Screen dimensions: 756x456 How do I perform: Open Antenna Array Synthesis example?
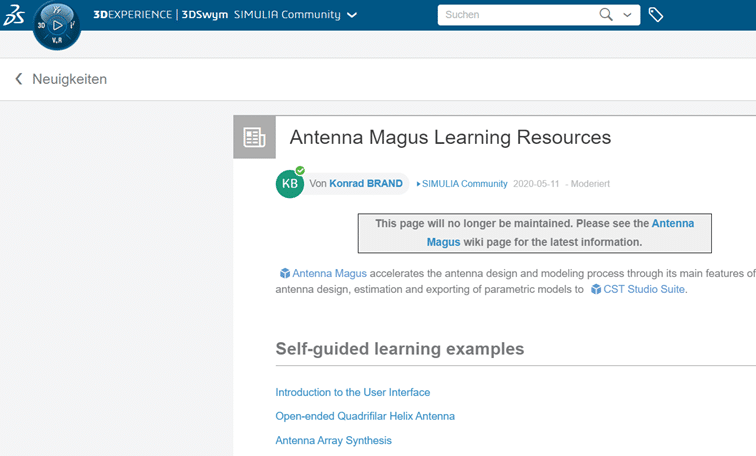tap(333, 440)
